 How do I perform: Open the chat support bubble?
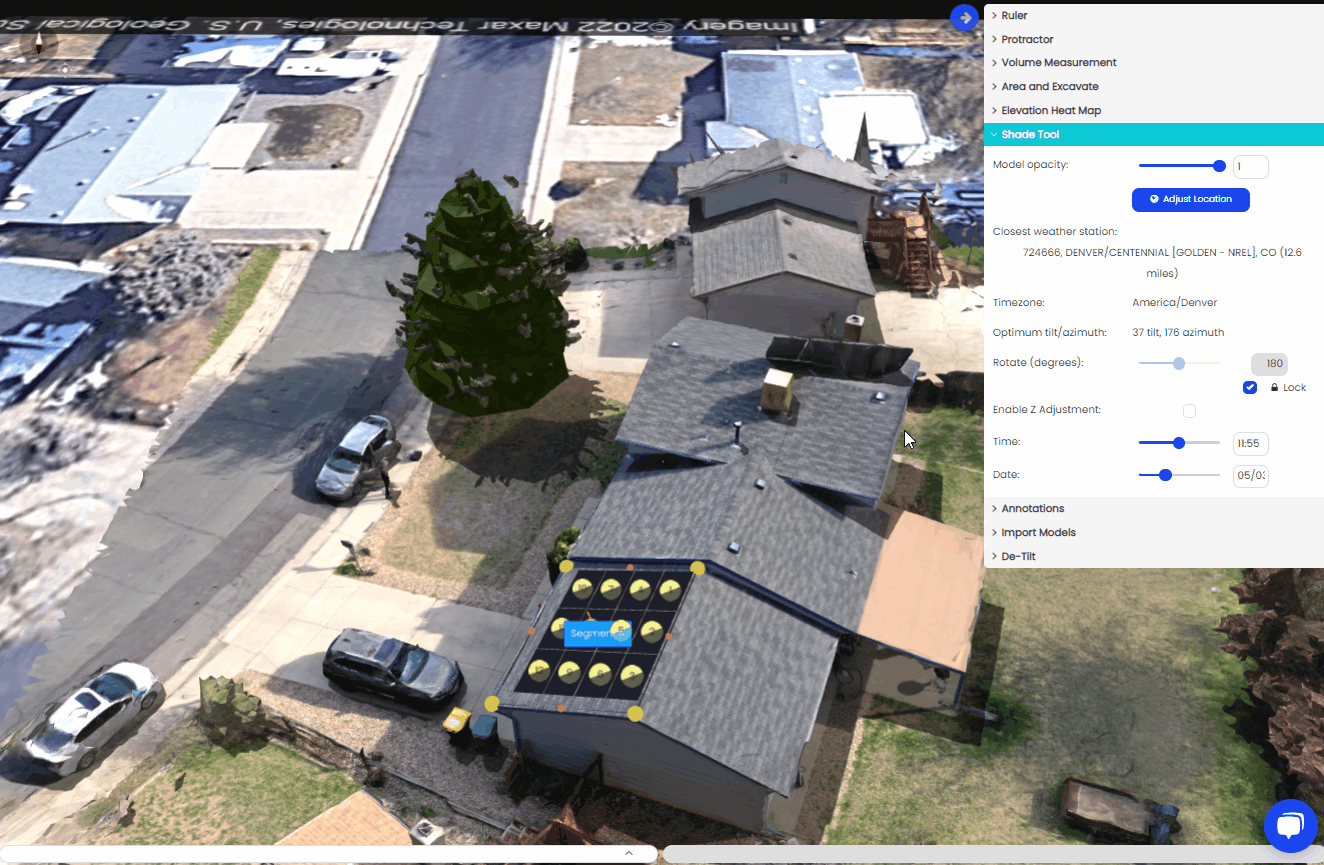point(1290,826)
